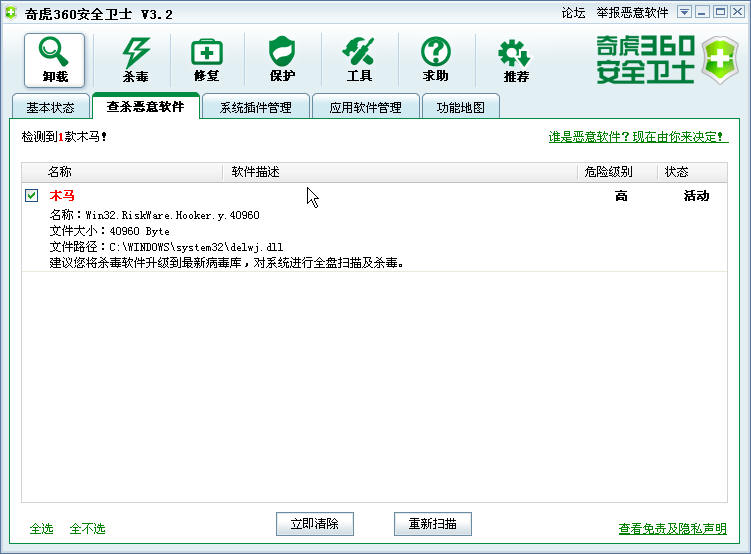Click the 论坛 forum link
751x554 pixels.
[x=573, y=13]
